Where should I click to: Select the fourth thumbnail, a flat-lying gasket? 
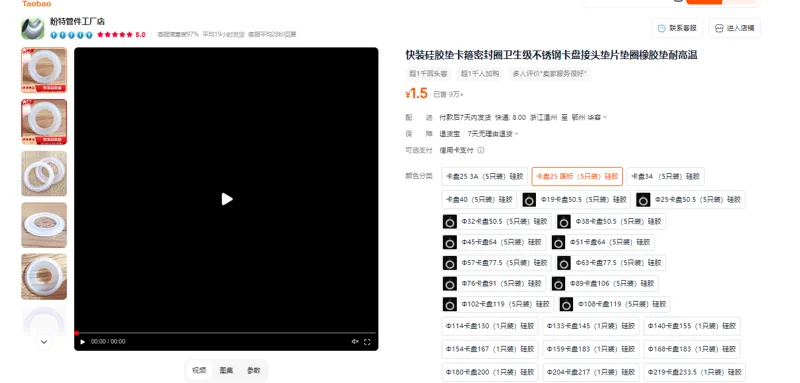(x=44, y=225)
